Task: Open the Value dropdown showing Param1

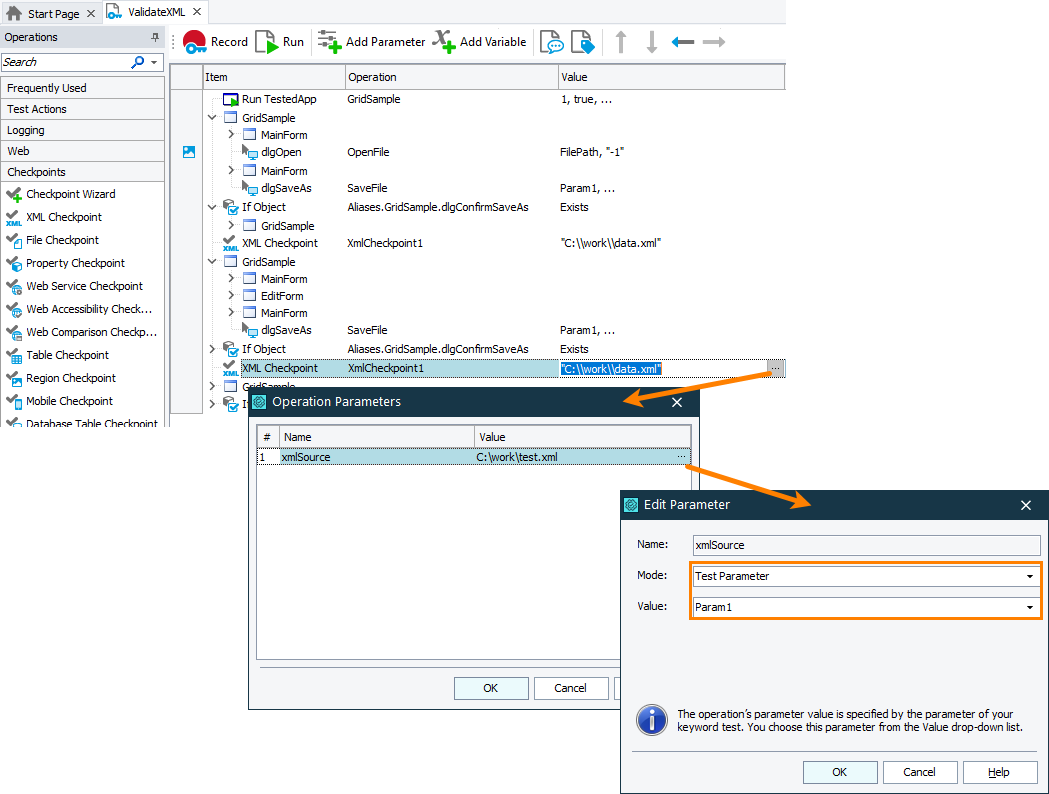Action: (1029, 607)
